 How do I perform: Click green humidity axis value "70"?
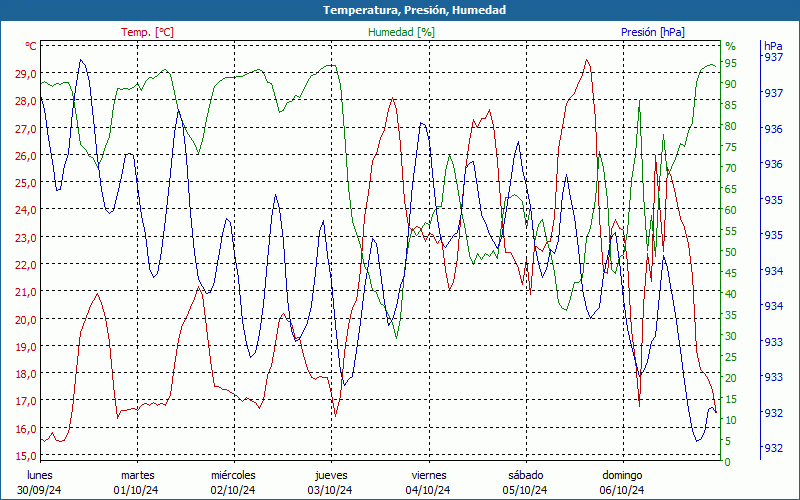click(731, 168)
